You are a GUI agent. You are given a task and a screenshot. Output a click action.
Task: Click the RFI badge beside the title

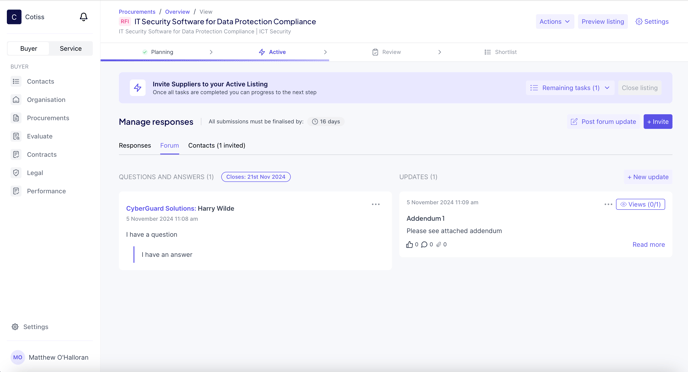coord(125,21)
